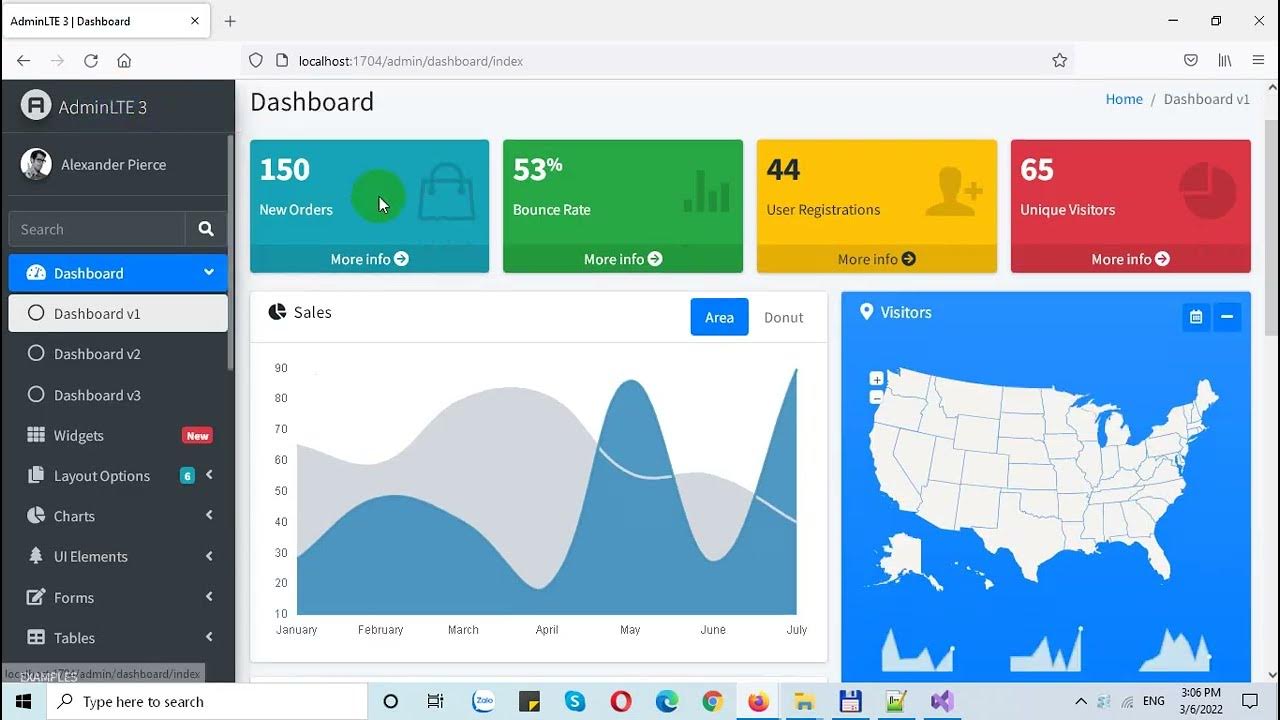Click the add-user icon on User Registrations
This screenshot has width=1280, height=720.
coord(954,191)
